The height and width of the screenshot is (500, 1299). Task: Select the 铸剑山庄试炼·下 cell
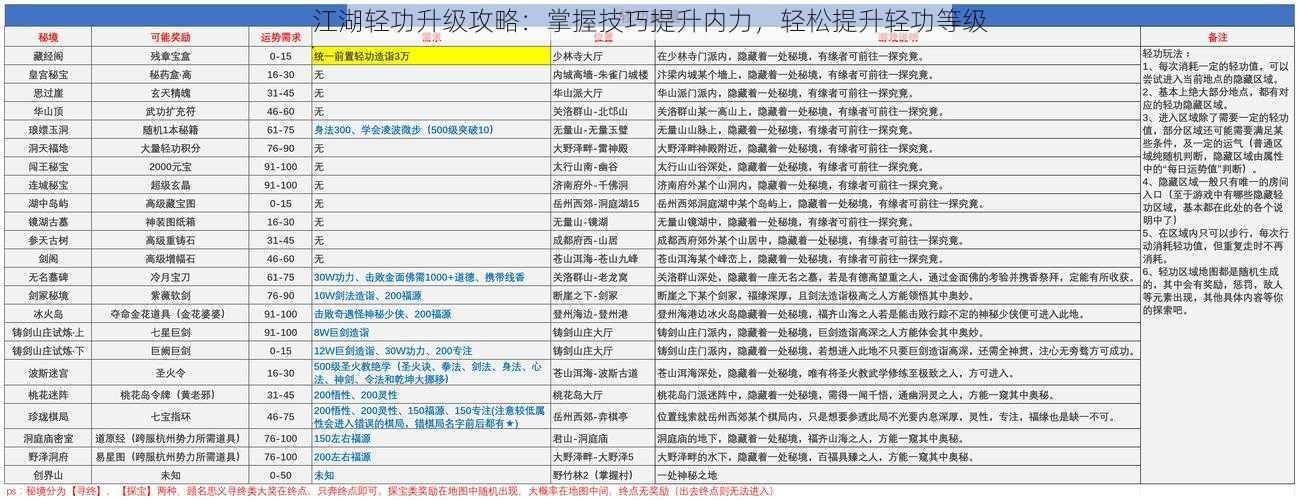(x=49, y=351)
